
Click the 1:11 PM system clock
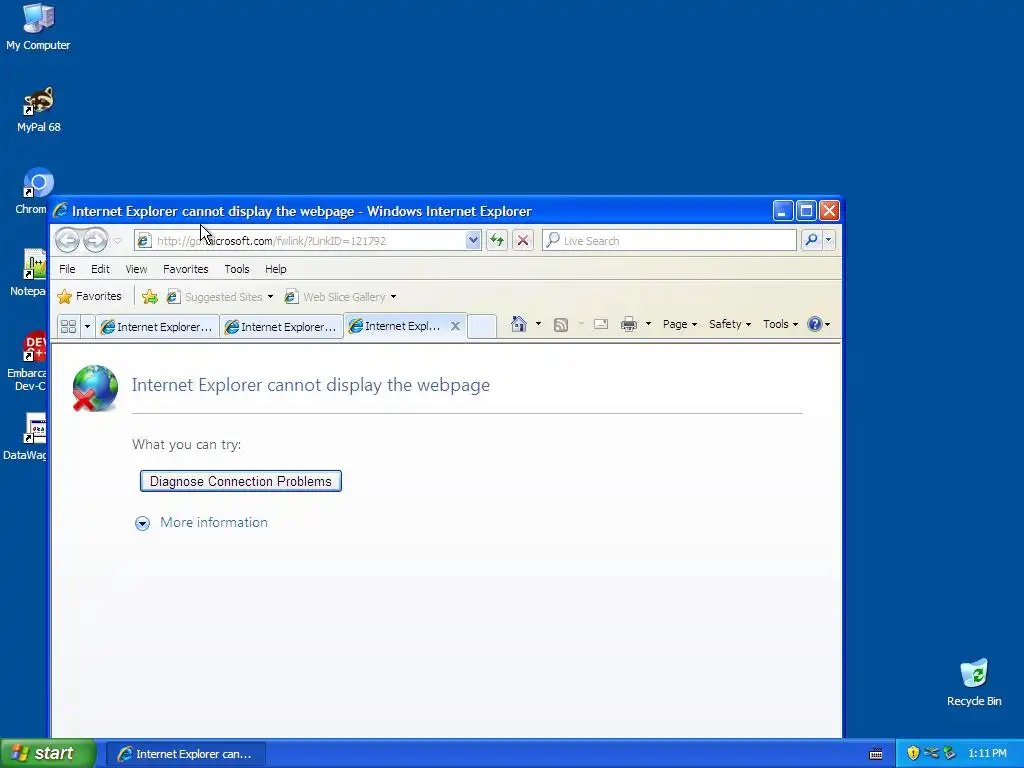987,754
